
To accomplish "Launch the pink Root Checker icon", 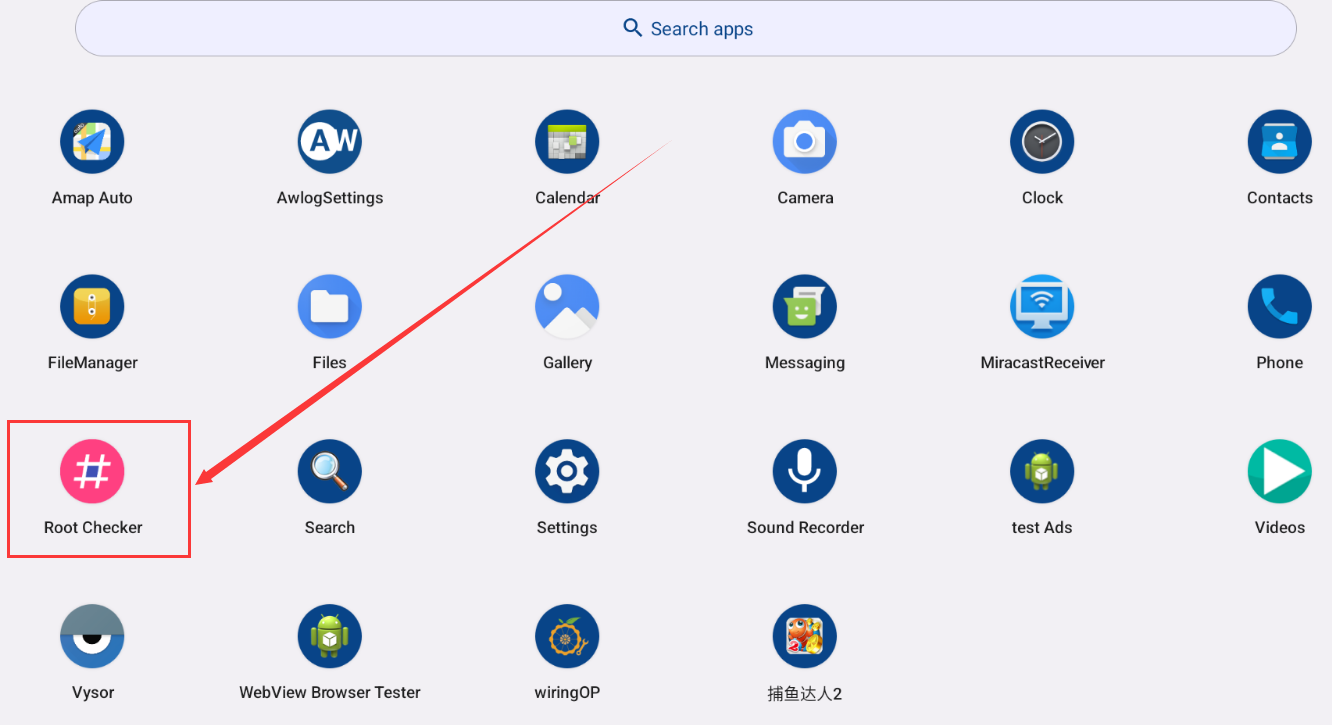I will (92, 471).
